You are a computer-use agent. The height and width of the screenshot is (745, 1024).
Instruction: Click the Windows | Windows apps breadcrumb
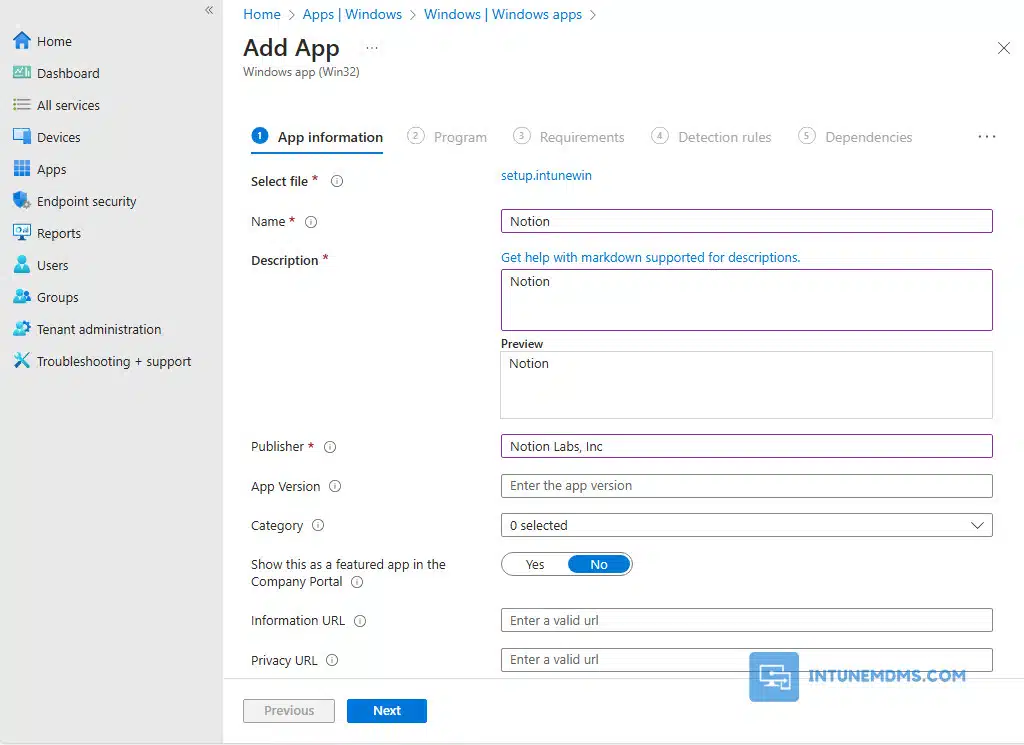click(x=502, y=14)
